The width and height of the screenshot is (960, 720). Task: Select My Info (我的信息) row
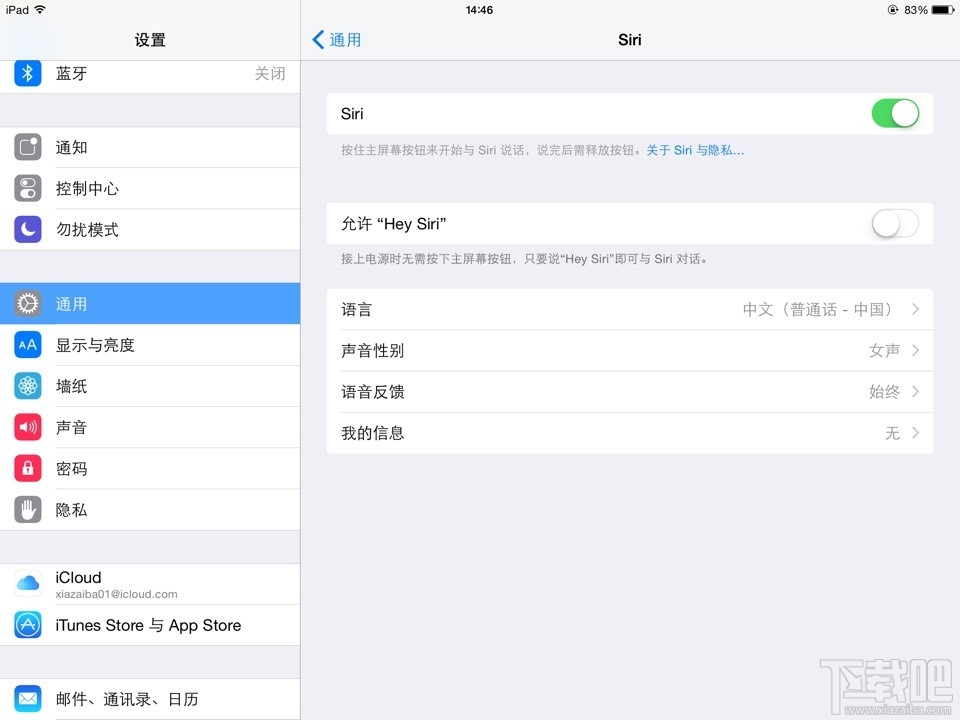click(630, 432)
